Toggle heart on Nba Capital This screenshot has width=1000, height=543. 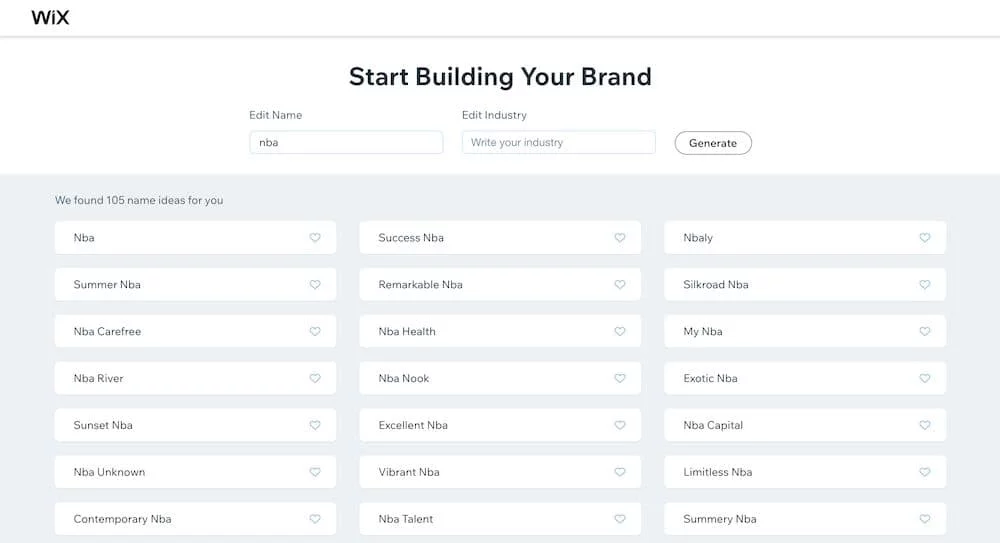point(925,425)
